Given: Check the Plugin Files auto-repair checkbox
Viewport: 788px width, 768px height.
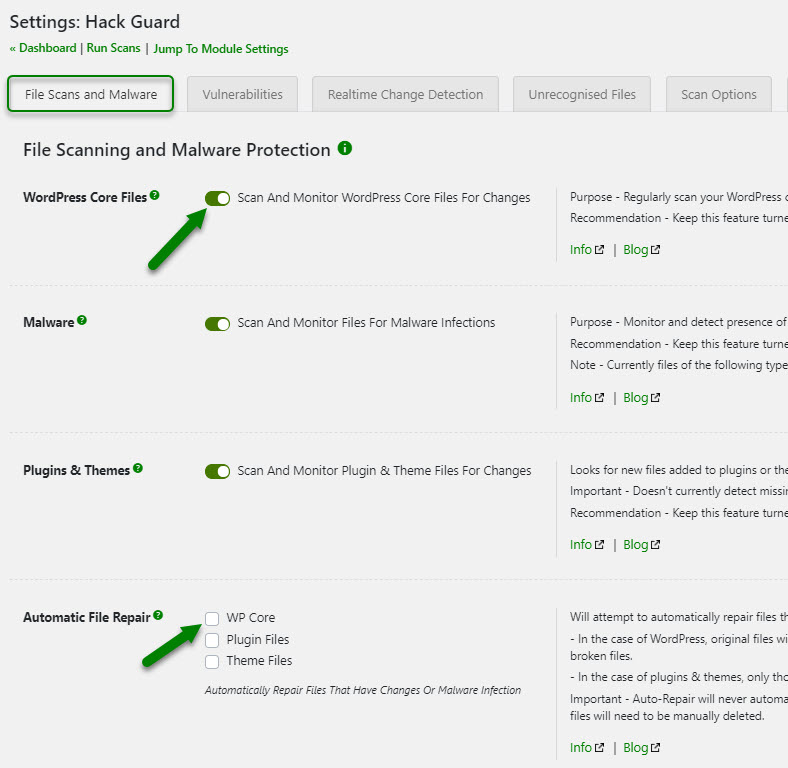Looking at the screenshot, I should [212, 640].
